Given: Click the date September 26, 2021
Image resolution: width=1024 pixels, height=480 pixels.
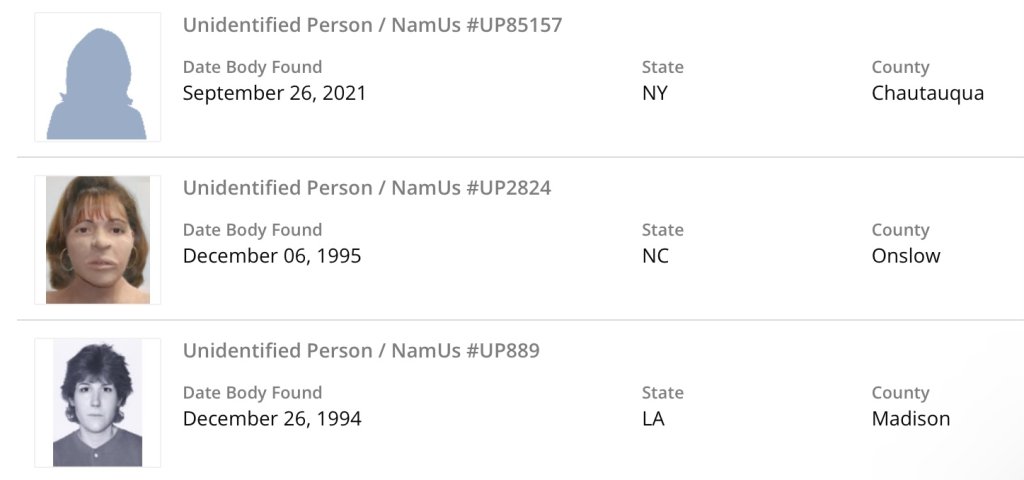Looking at the screenshot, I should pos(274,93).
